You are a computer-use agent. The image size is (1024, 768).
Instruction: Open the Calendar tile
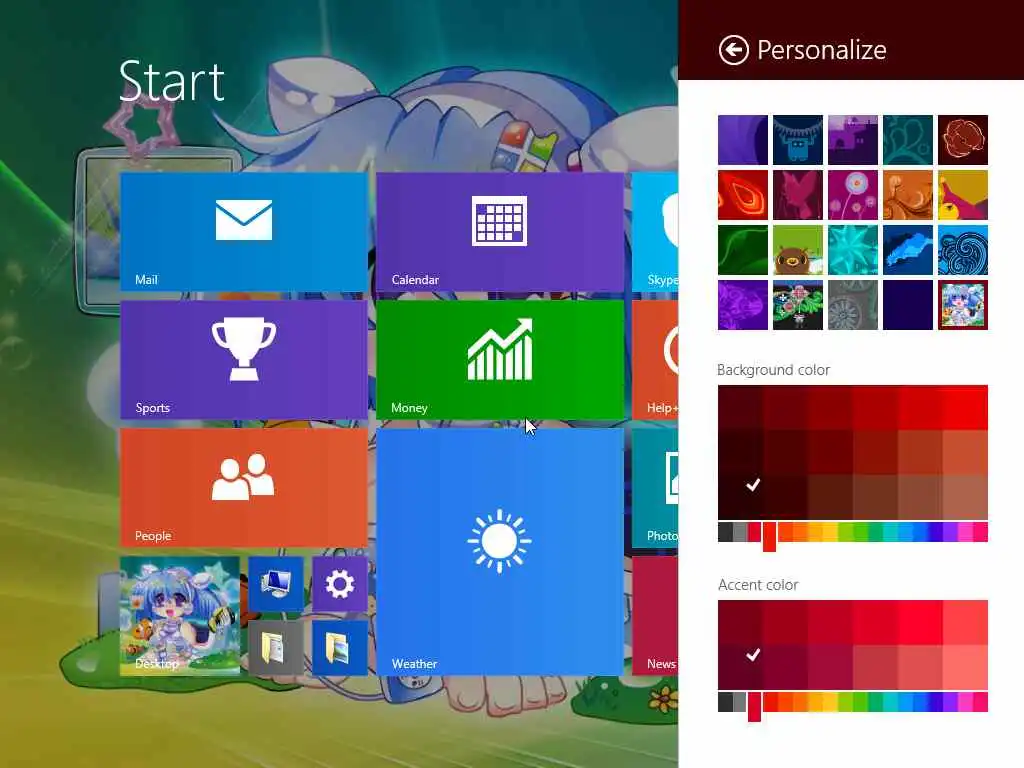point(500,232)
